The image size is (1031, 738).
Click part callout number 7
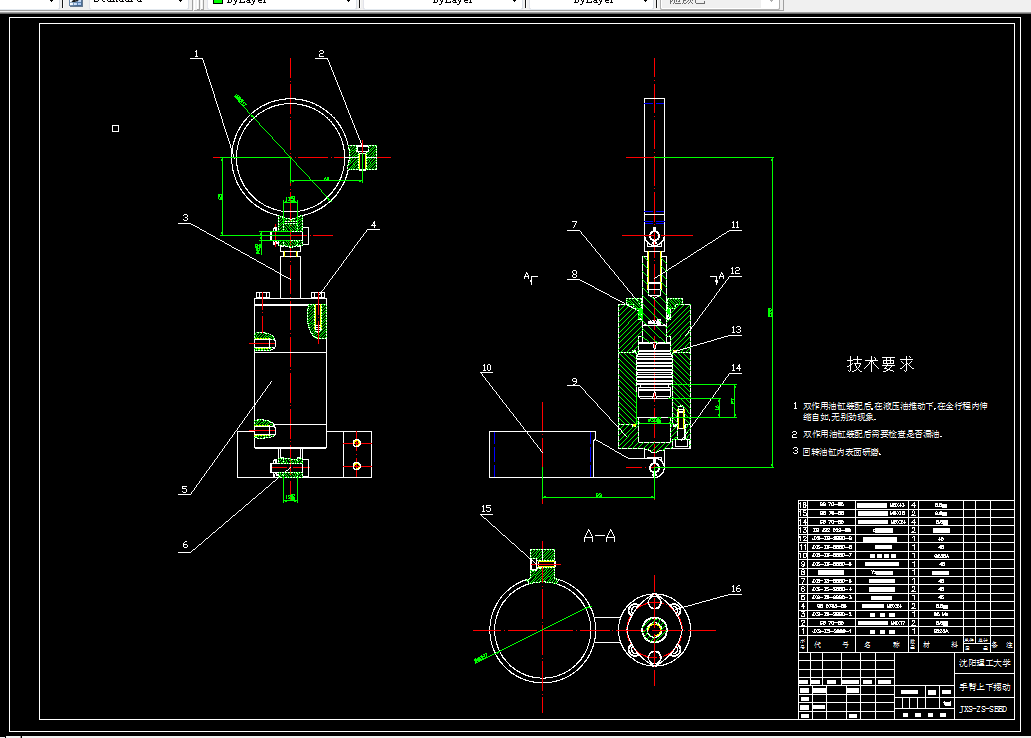[x=575, y=225]
